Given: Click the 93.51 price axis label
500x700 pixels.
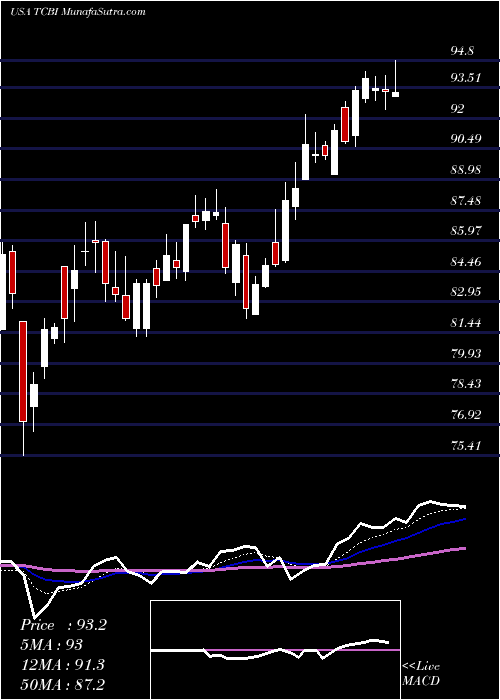Looking at the screenshot, I should [465, 78].
